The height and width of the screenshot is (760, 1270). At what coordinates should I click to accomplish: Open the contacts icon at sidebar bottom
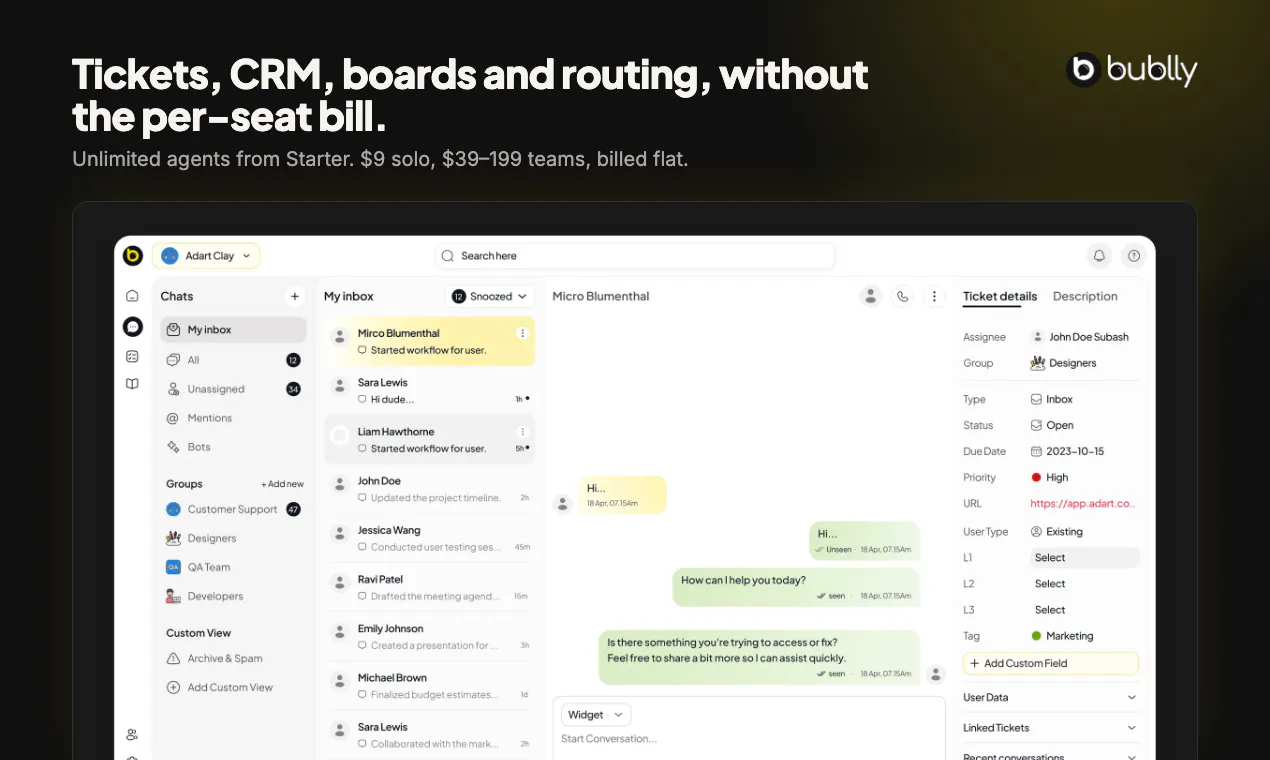[132, 734]
